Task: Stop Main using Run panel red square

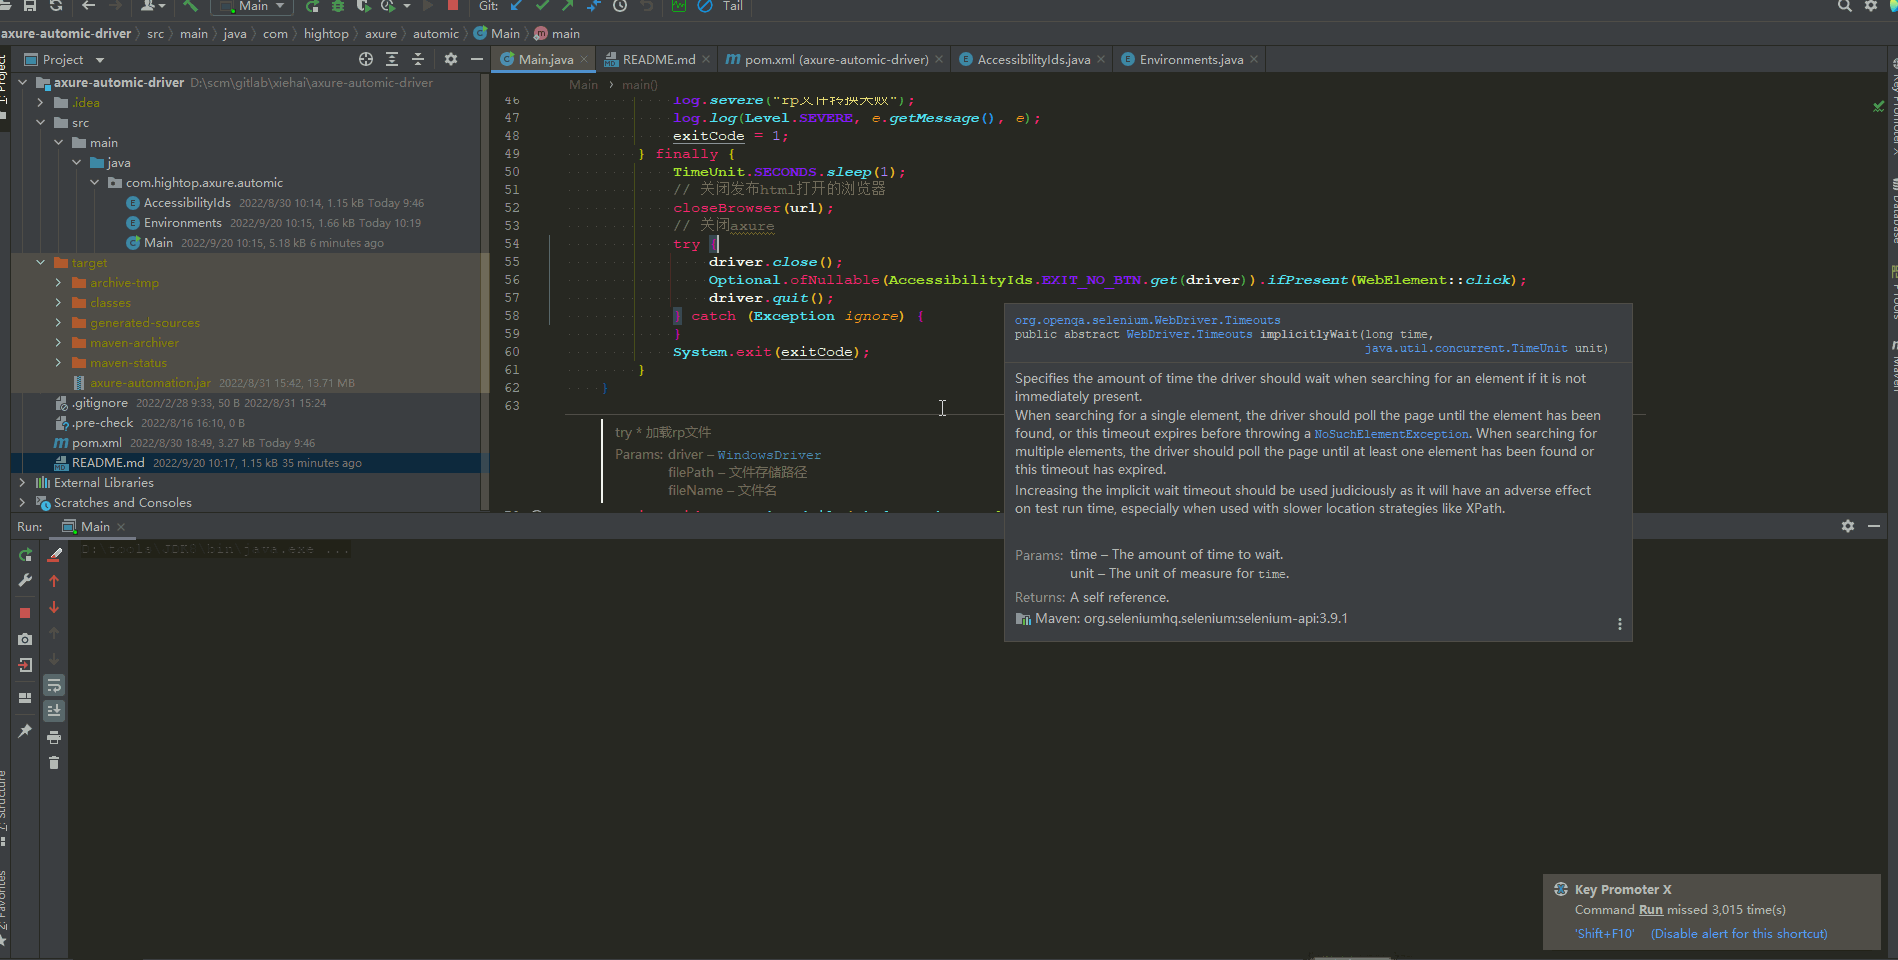Action: point(25,613)
